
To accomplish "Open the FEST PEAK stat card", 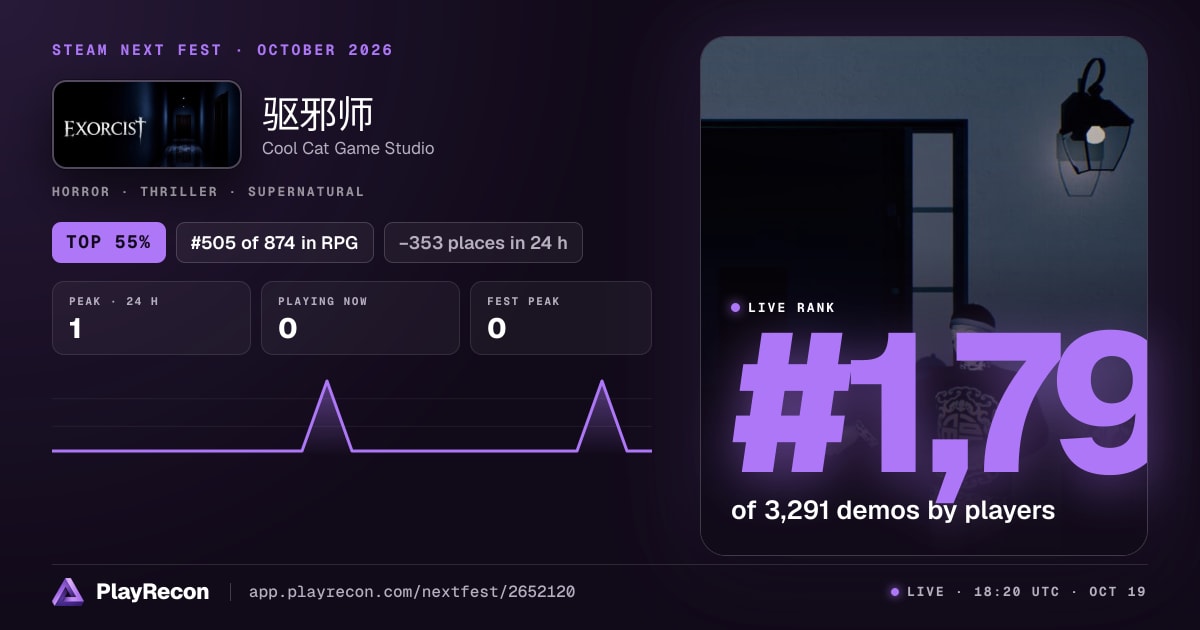I will point(561,318).
